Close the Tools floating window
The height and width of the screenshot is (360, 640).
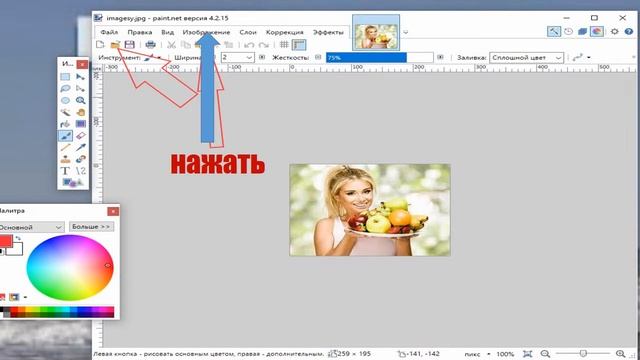[82, 64]
